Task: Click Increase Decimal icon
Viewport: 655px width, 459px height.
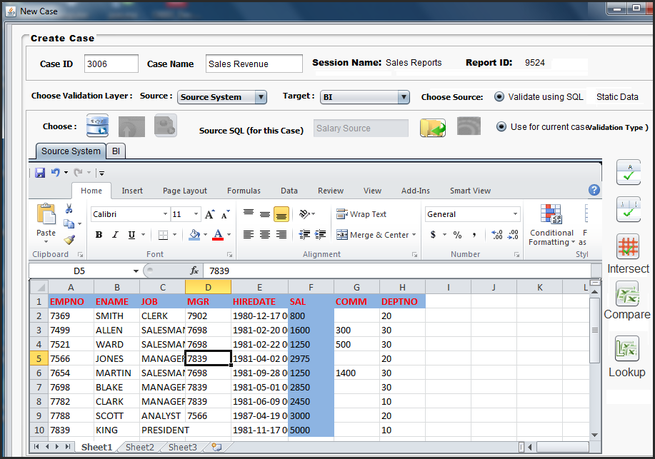Action: point(497,235)
